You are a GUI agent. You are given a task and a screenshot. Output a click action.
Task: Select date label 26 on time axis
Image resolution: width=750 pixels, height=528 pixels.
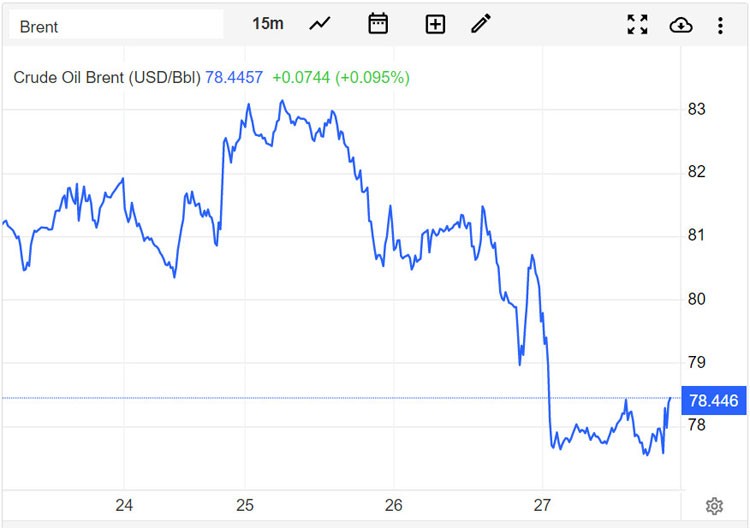393,506
